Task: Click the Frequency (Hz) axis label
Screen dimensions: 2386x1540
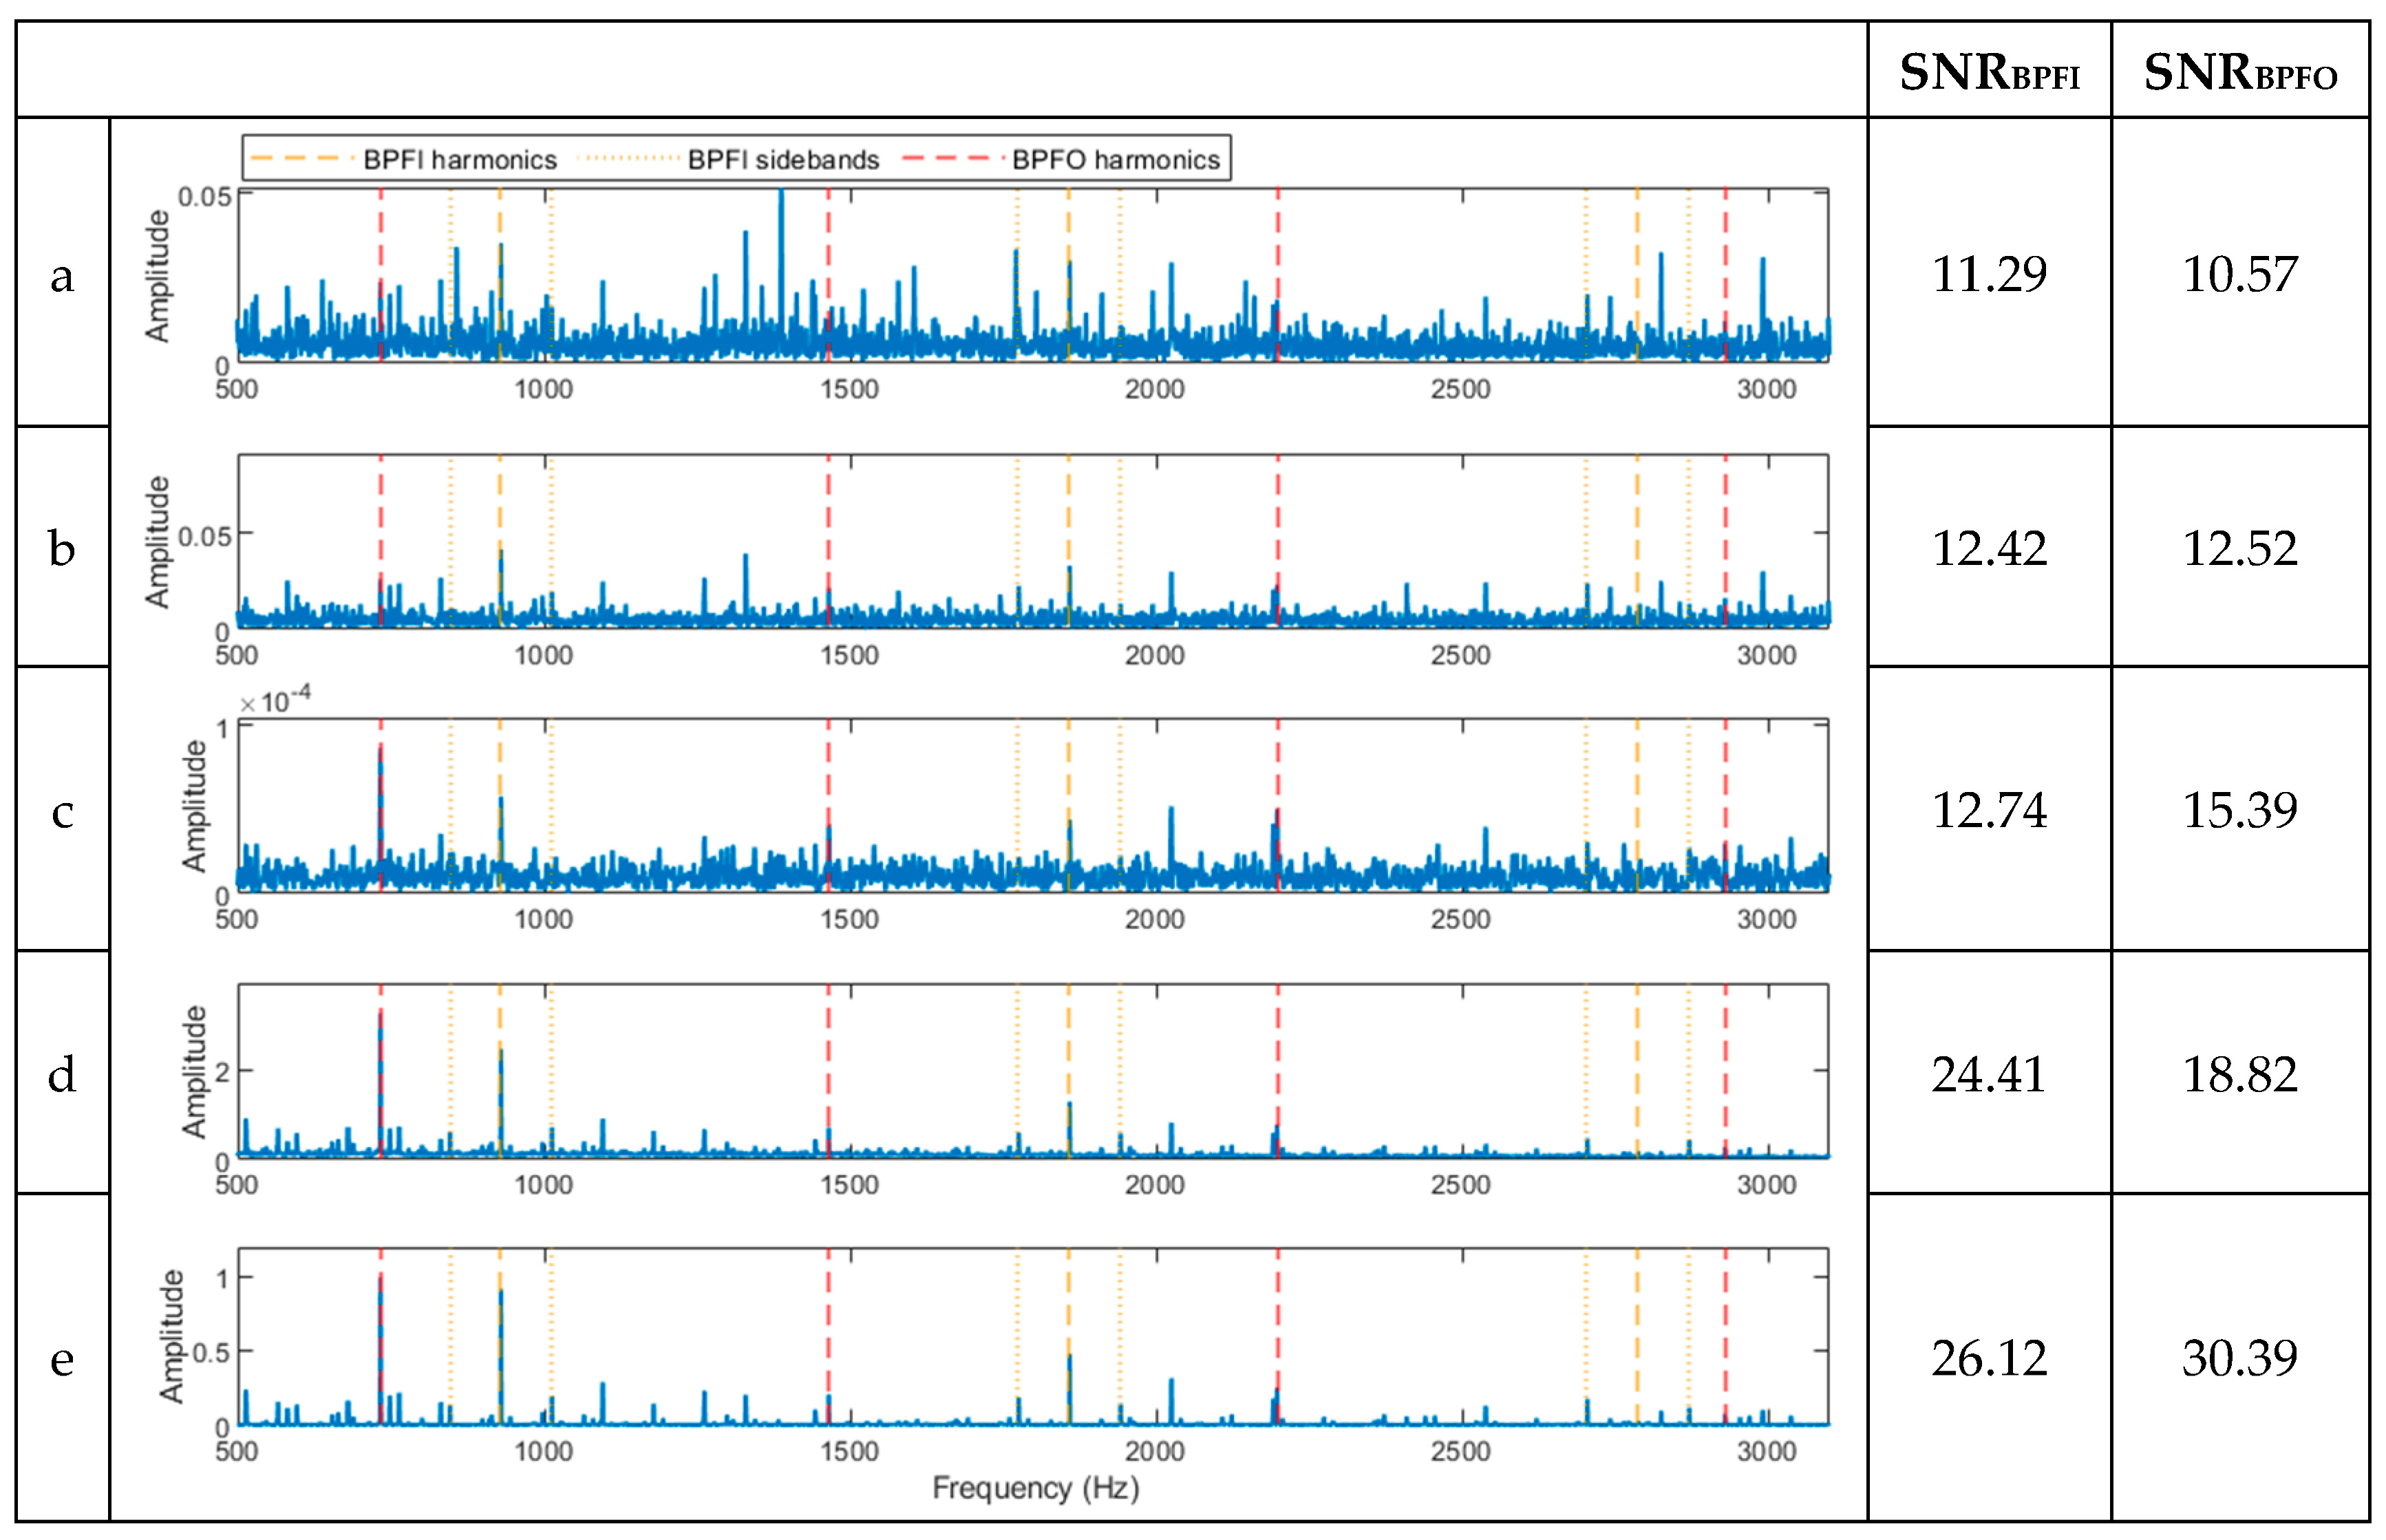Action: (1035, 1488)
